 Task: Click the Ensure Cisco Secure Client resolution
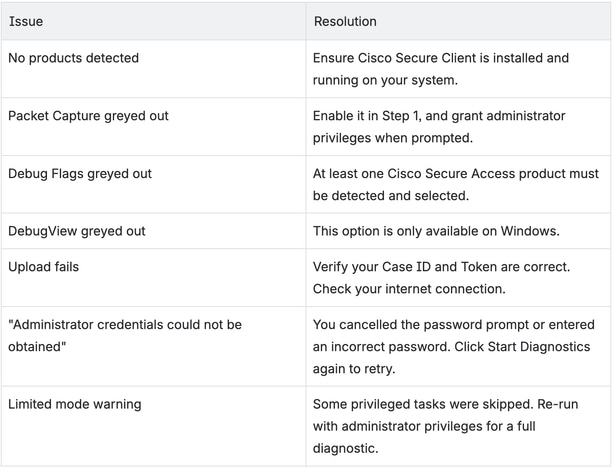(x=441, y=69)
